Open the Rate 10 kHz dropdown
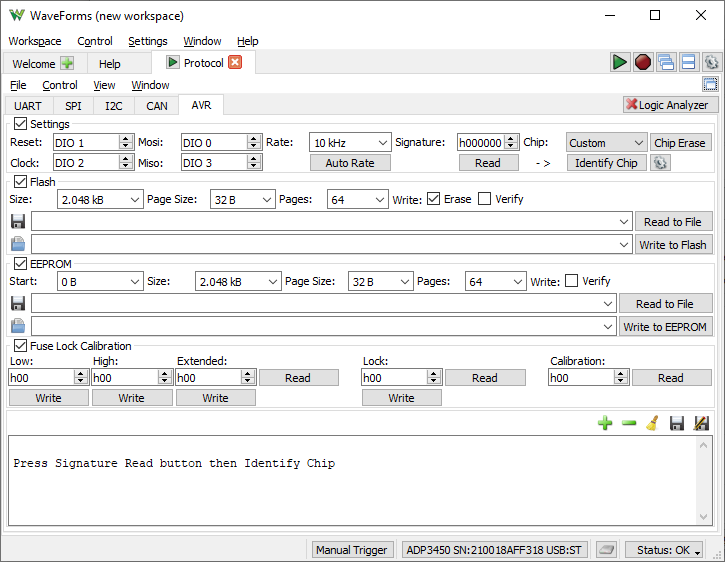 click(x=350, y=142)
